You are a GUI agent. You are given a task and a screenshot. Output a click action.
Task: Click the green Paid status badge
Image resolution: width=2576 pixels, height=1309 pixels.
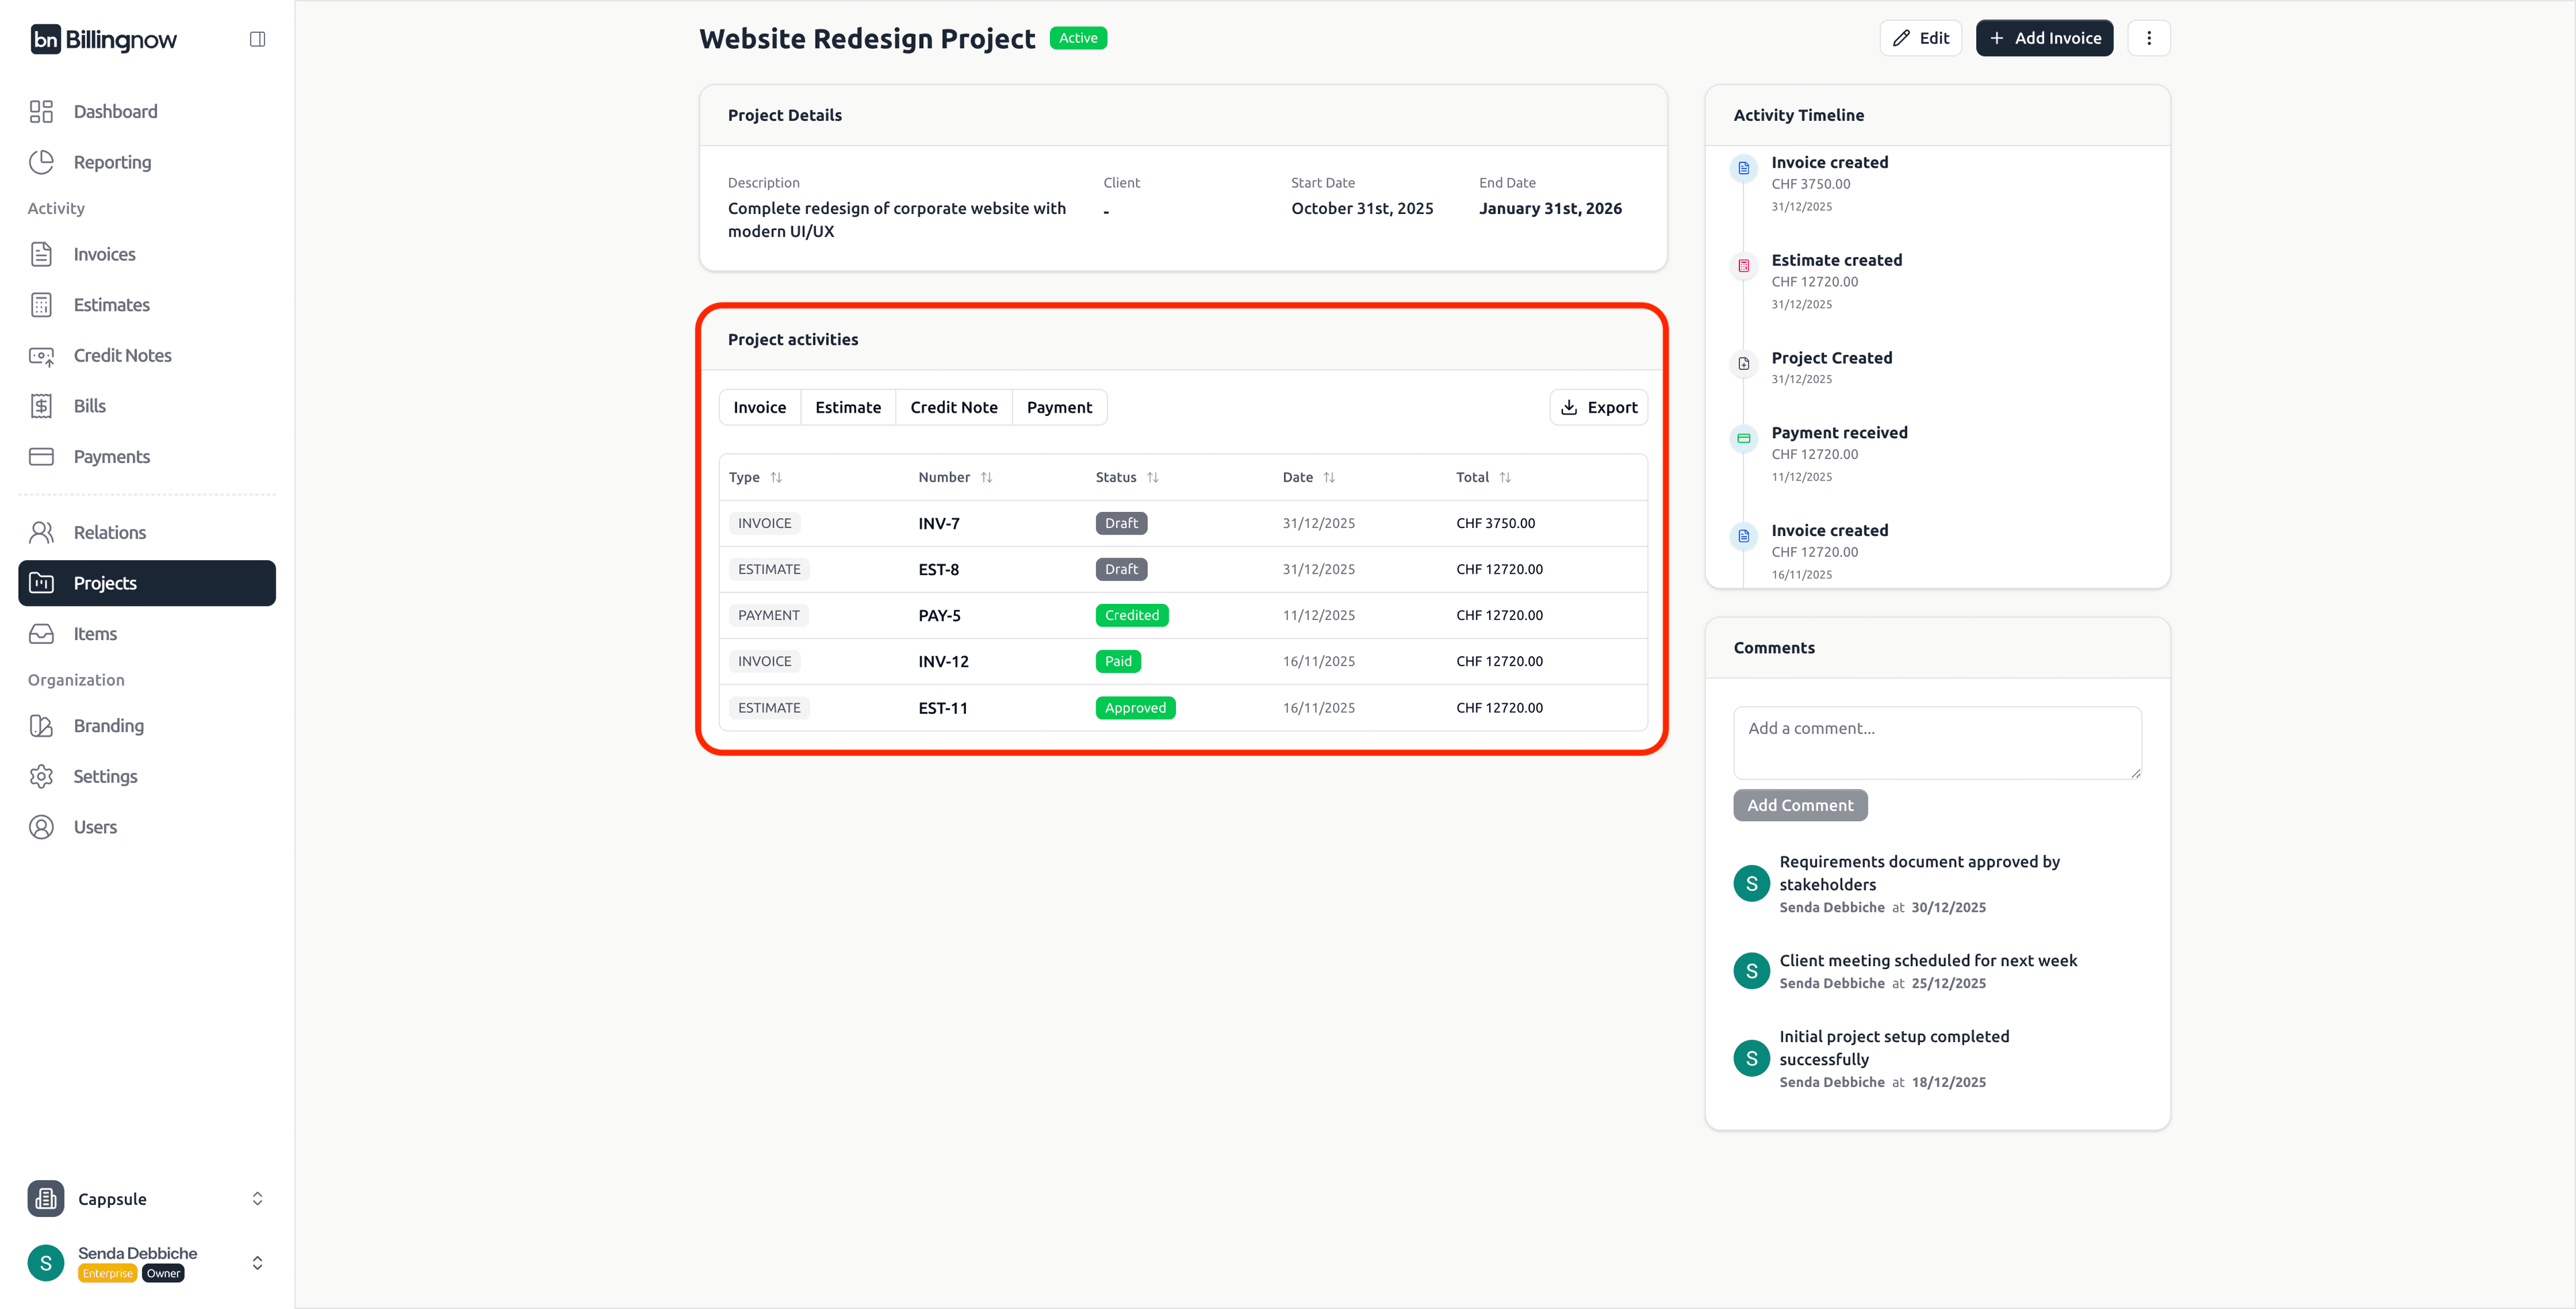click(1118, 661)
